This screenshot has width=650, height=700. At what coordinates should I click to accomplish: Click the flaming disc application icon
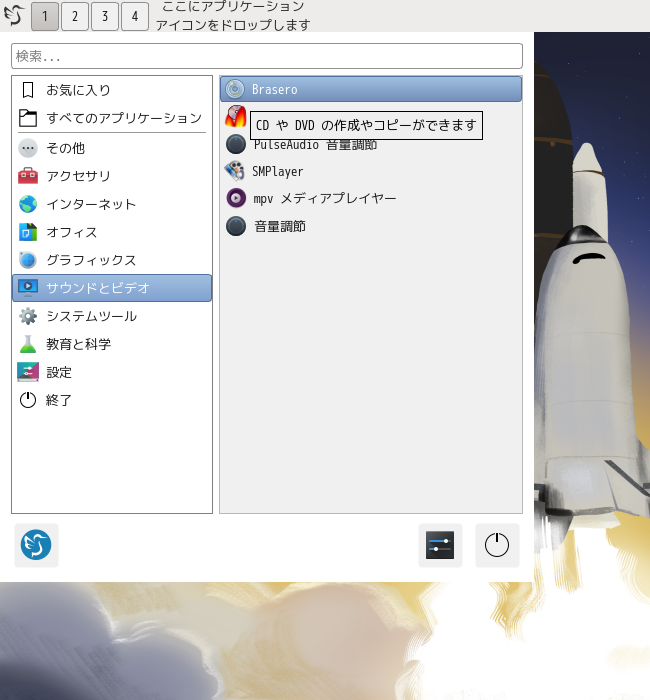(x=235, y=117)
